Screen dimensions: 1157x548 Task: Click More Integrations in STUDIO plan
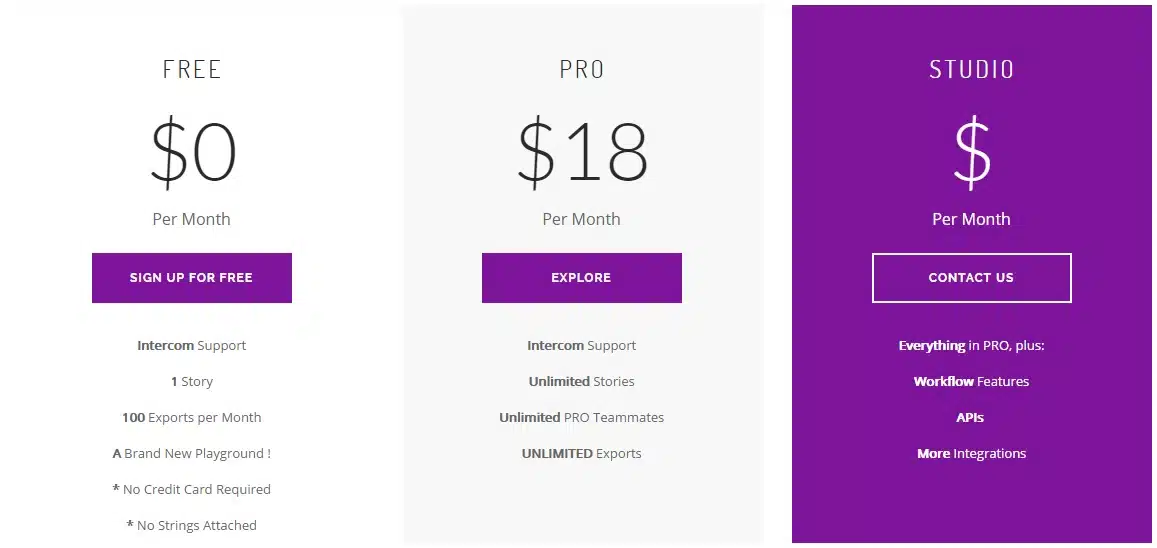[971, 454]
